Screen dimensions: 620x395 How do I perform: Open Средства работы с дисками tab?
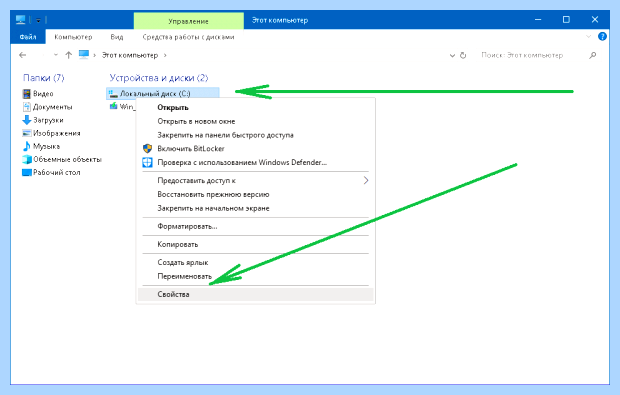(x=188, y=37)
